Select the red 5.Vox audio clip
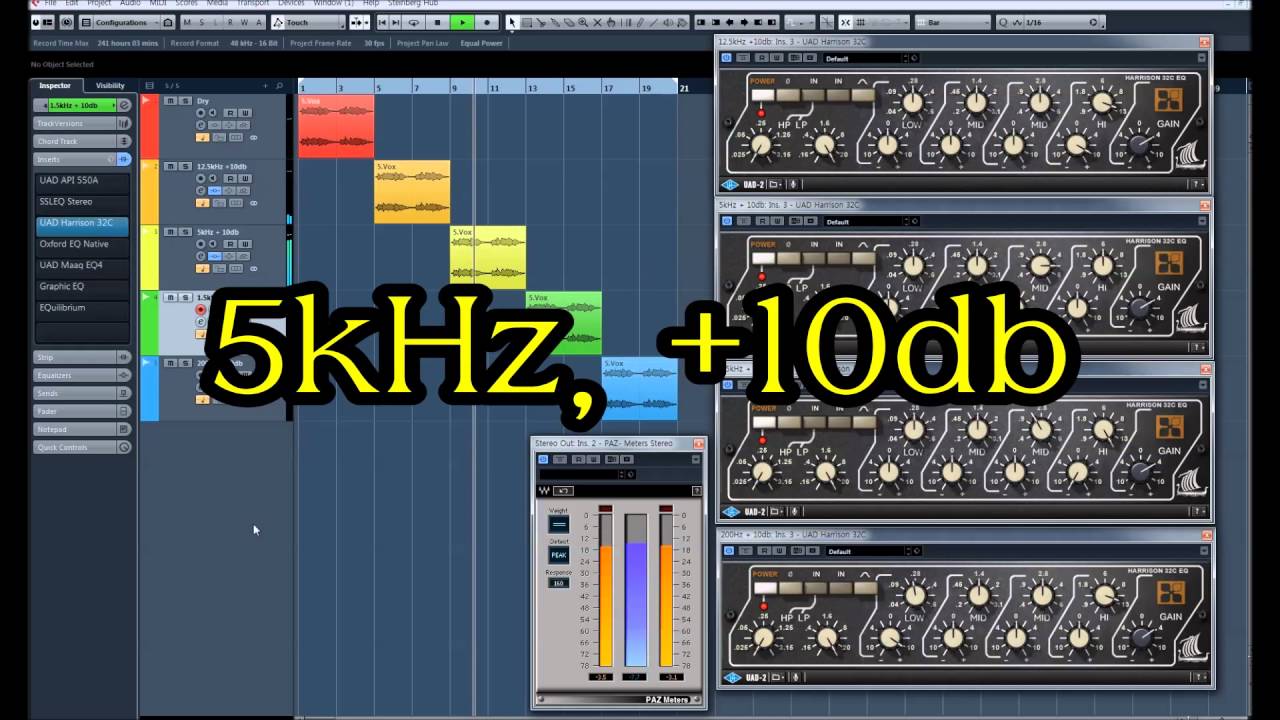This screenshot has height=720, width=1280. (336, 126)
